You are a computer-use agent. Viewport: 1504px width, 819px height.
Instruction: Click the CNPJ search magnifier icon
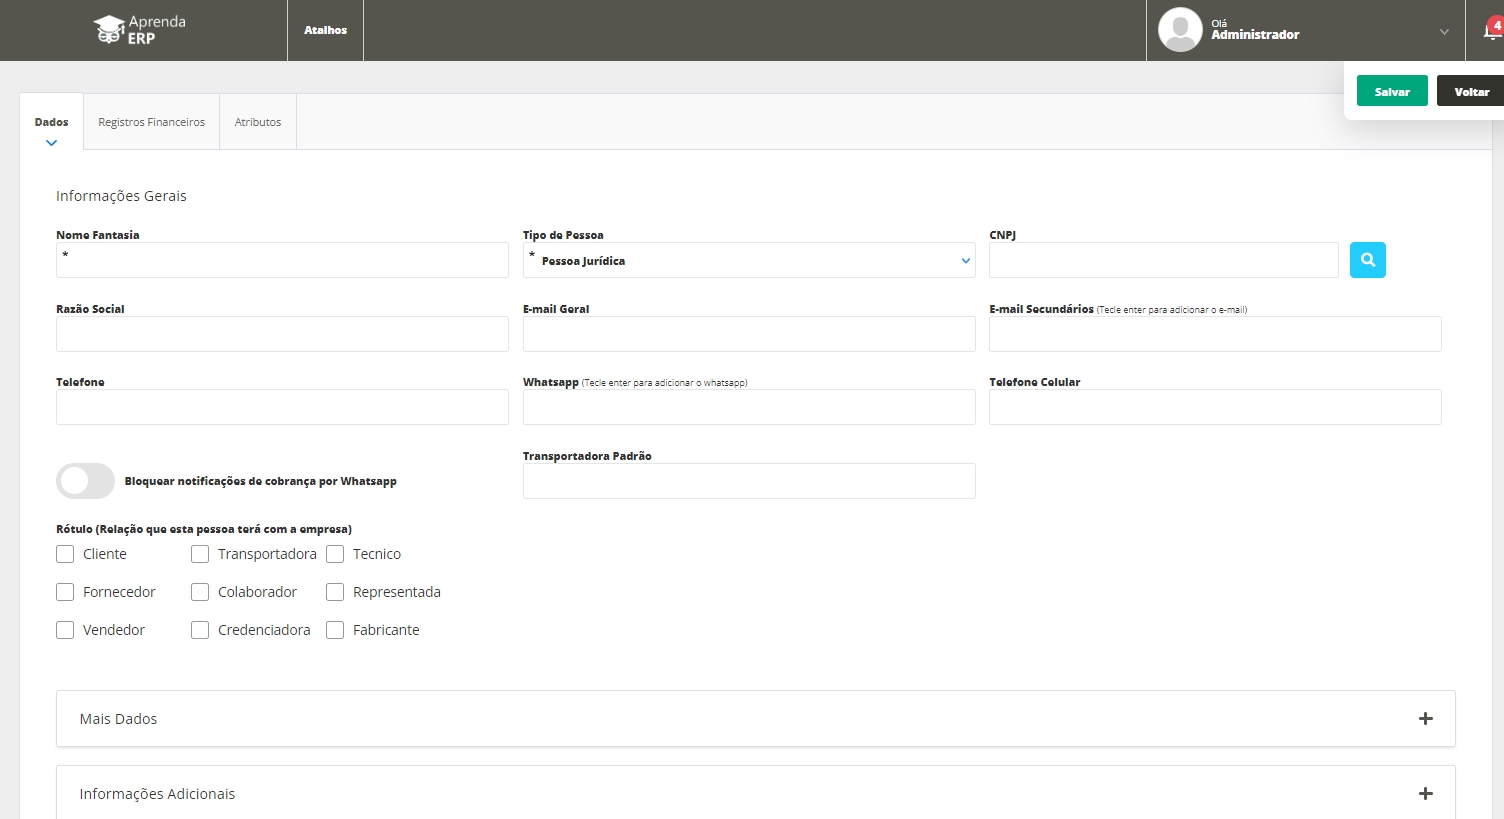[1367, 260]
